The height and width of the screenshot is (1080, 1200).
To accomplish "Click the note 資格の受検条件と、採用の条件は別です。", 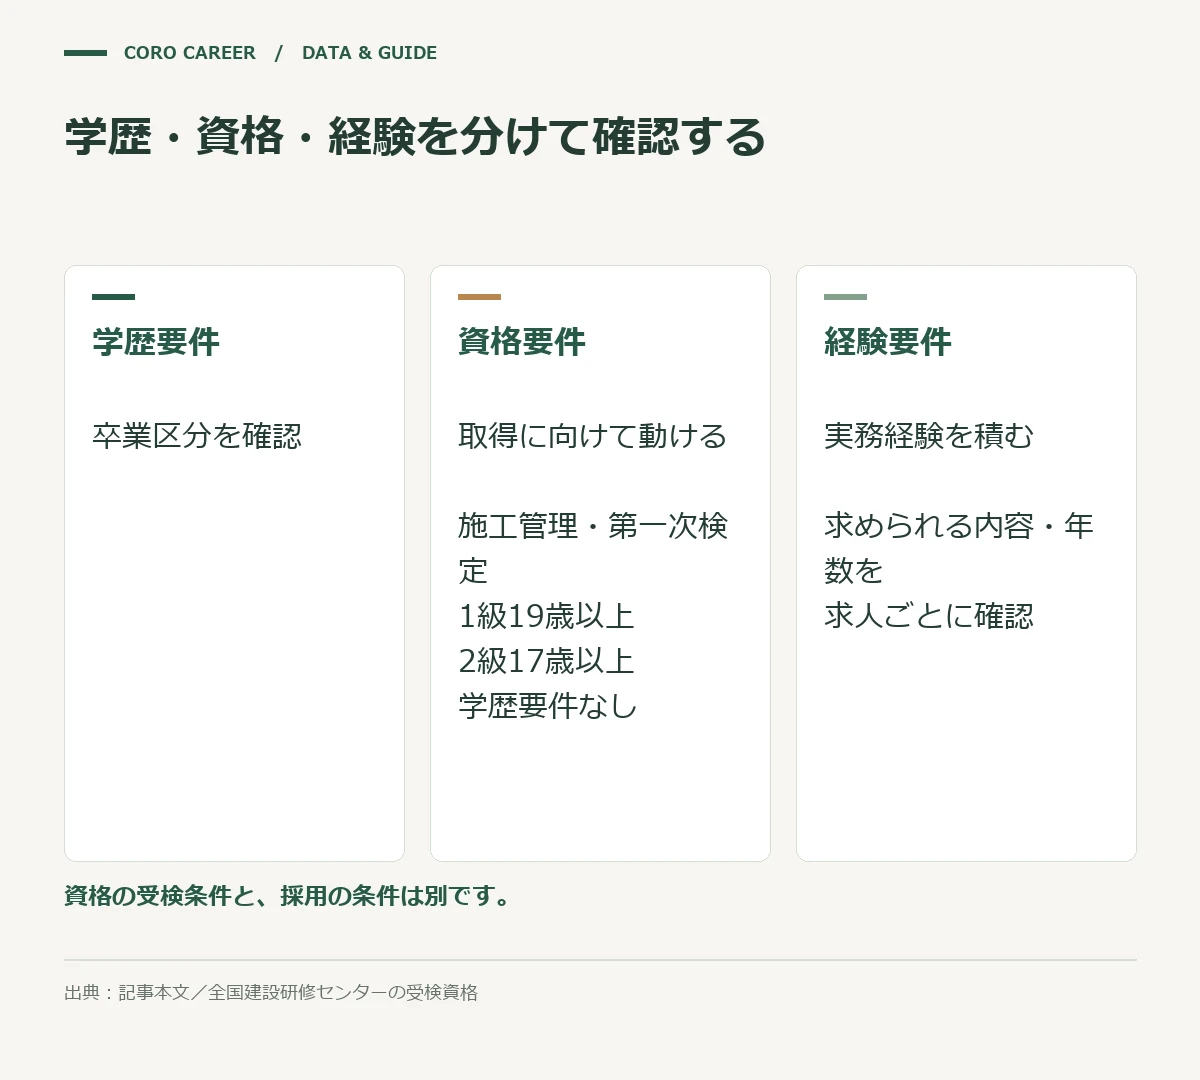I will [290, 896].
